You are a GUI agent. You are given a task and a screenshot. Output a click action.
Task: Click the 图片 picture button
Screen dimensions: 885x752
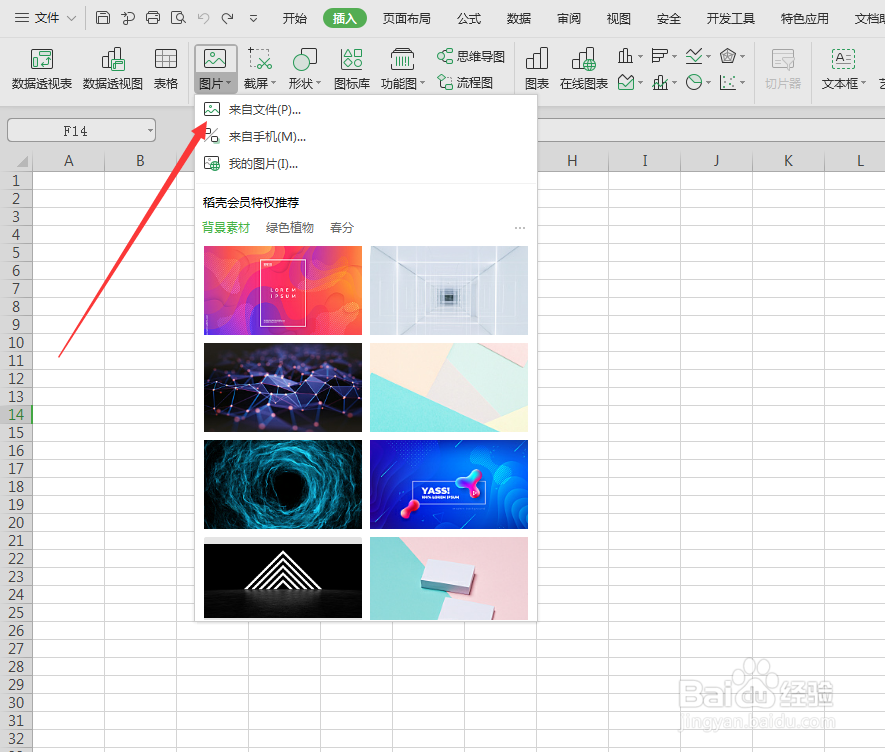tap(215, 69)
